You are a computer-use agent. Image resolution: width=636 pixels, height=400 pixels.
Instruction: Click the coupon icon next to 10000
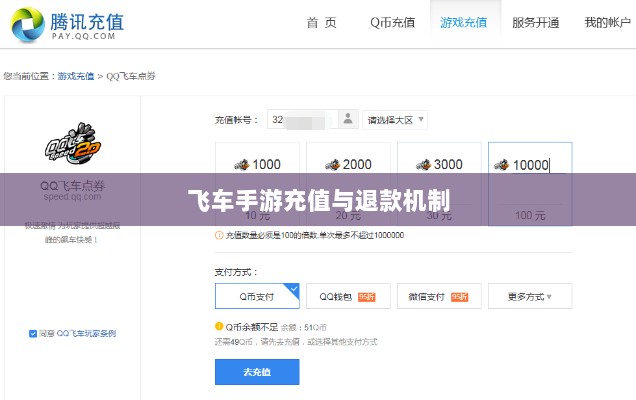click(501, 165)
